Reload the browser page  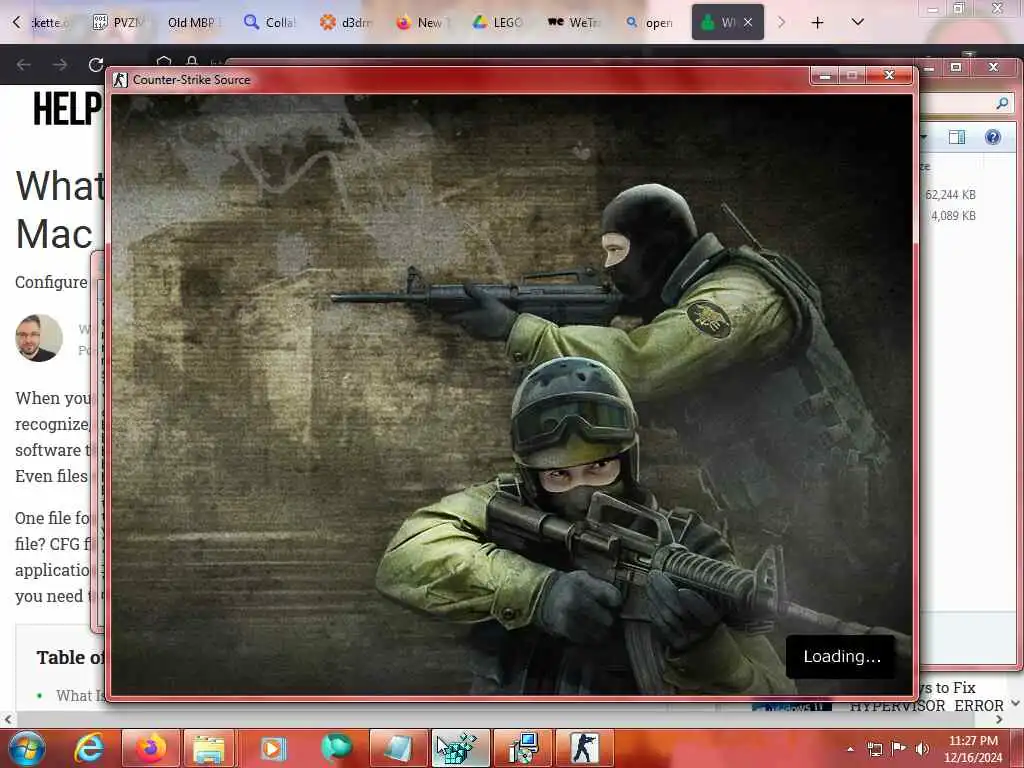(96, 64)
